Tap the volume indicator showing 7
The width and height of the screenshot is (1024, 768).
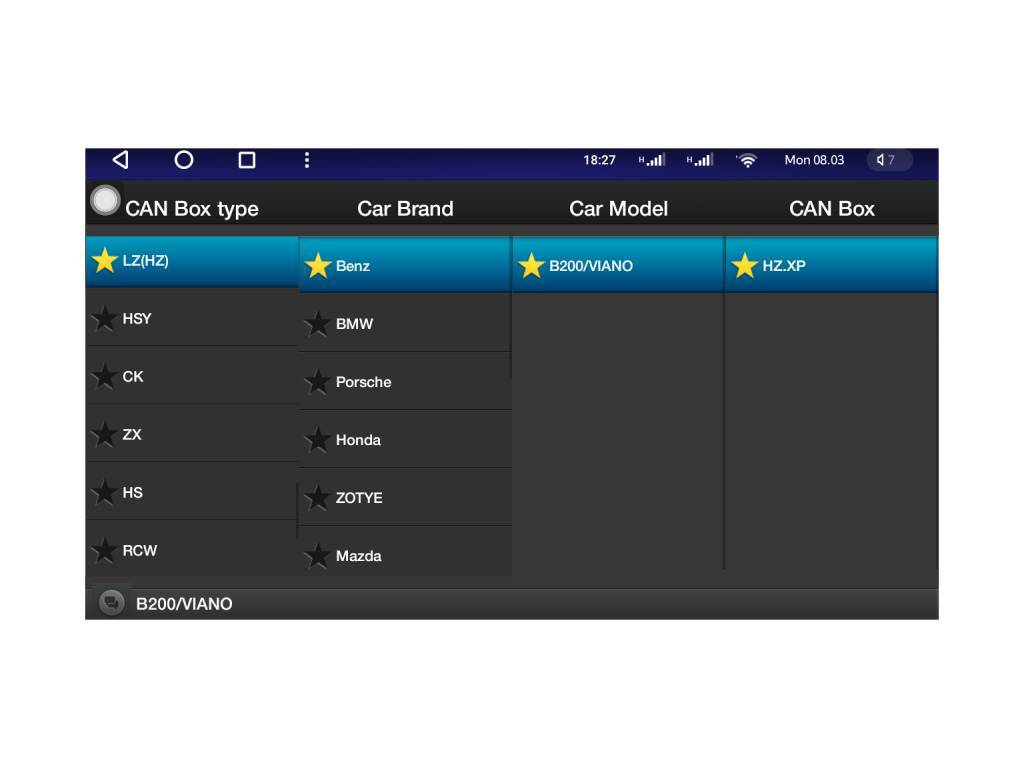(x=889, y=160)
